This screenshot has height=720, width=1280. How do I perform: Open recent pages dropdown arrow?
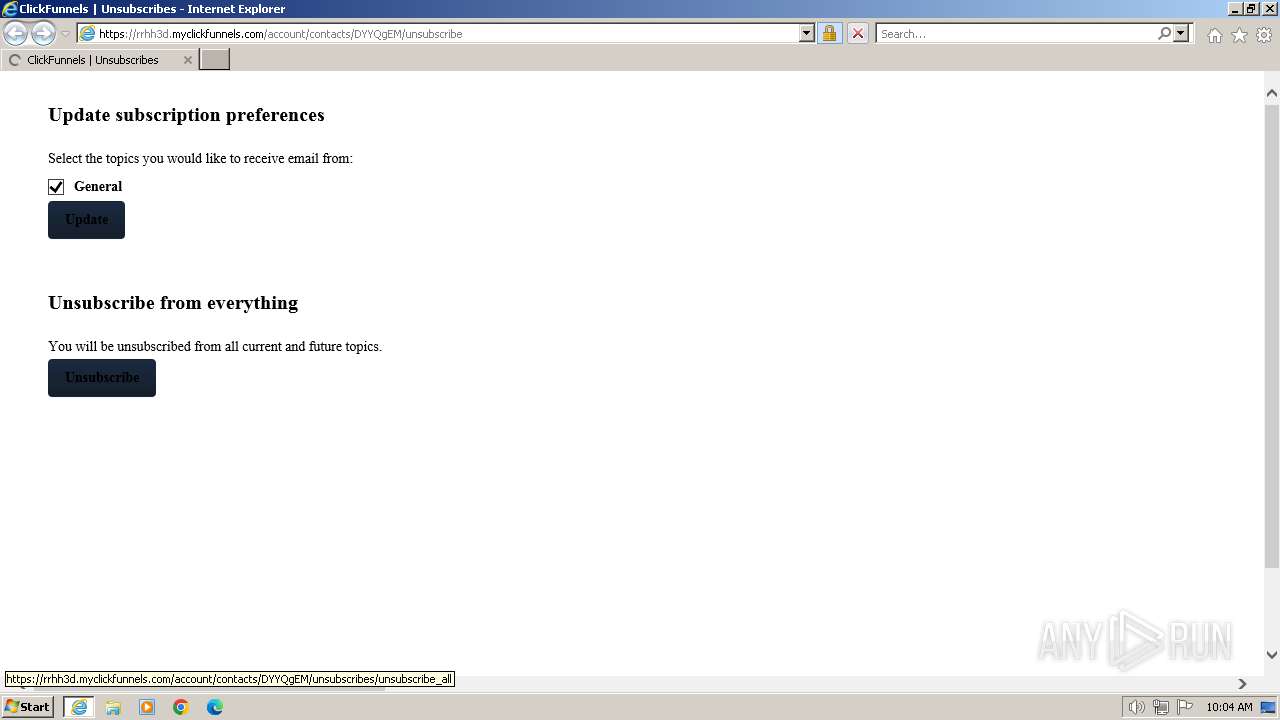point(66,34)
